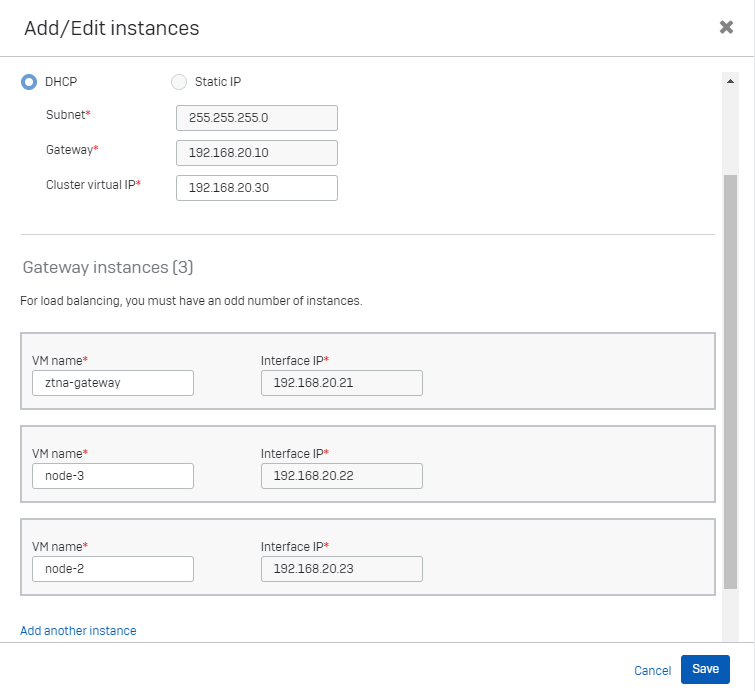Select the node-2 VM name field
This screenshot has height=691, width=755.
tap(112, 569)
